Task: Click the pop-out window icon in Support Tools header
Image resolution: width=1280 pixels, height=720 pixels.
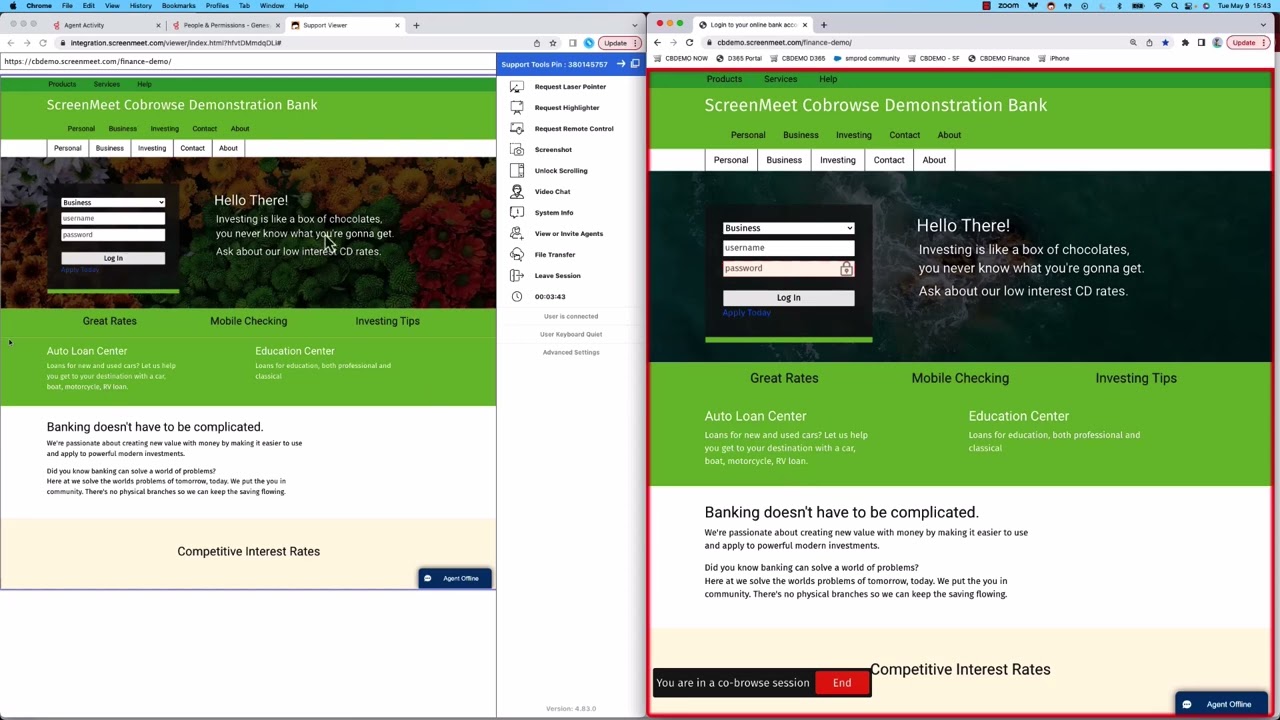Action: coord(635,64)
